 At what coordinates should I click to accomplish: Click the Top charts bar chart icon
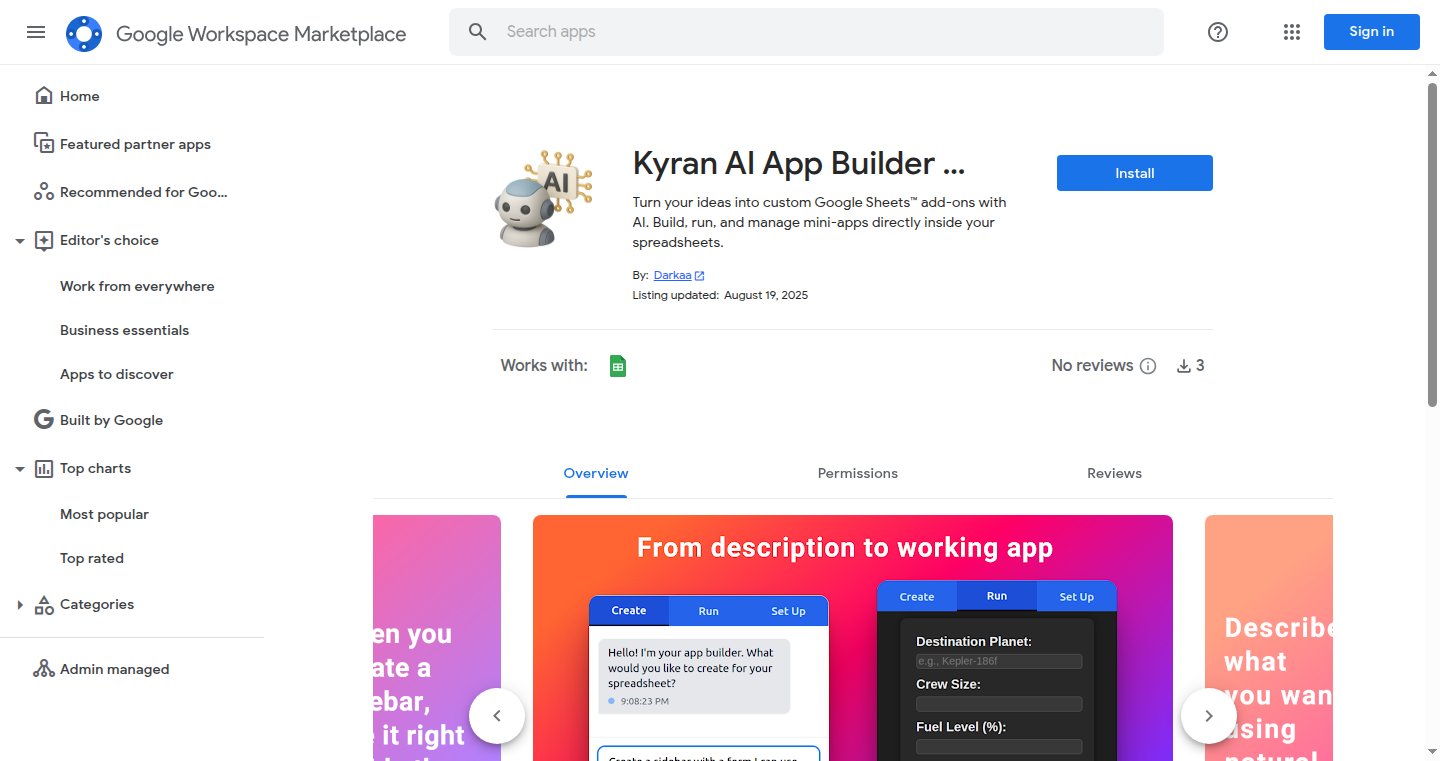pos(44,468)
